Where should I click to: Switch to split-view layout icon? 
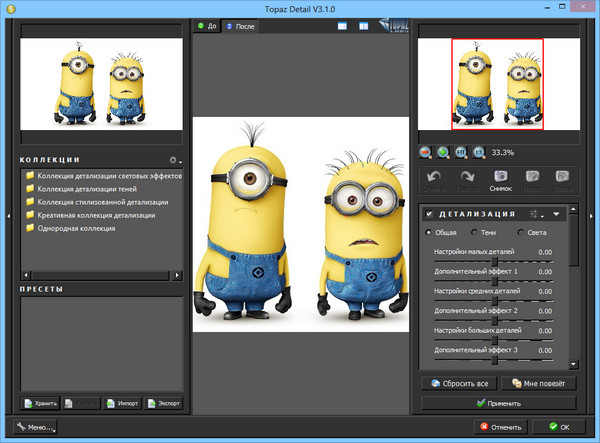tap(363, 25)
